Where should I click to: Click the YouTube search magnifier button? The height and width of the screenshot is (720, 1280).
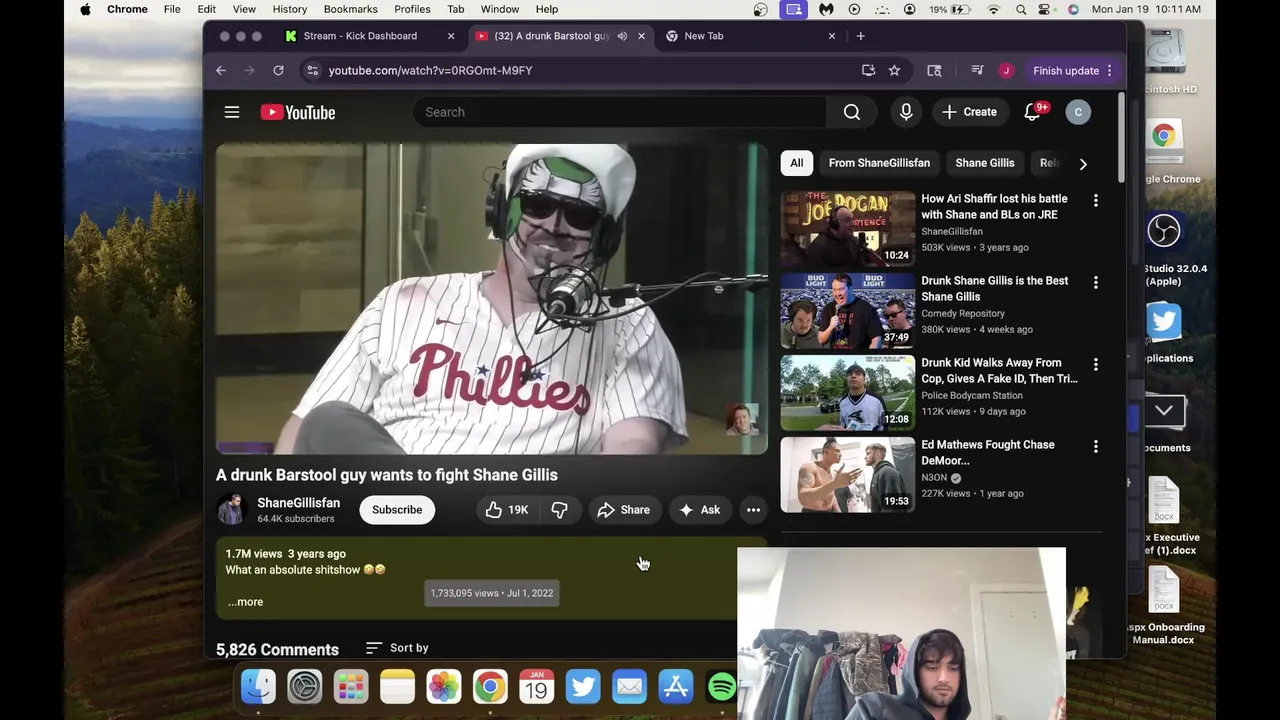click(852, 112)
